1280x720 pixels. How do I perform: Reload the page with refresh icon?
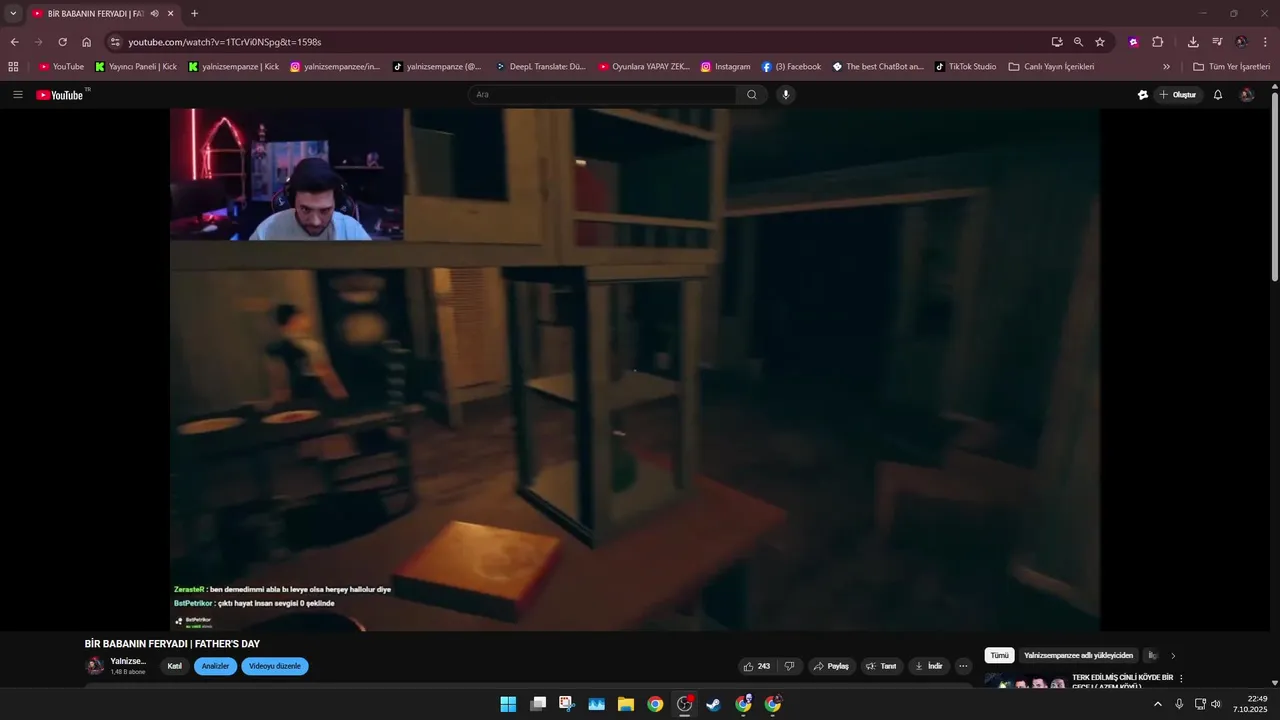click(x=62, y=42)
